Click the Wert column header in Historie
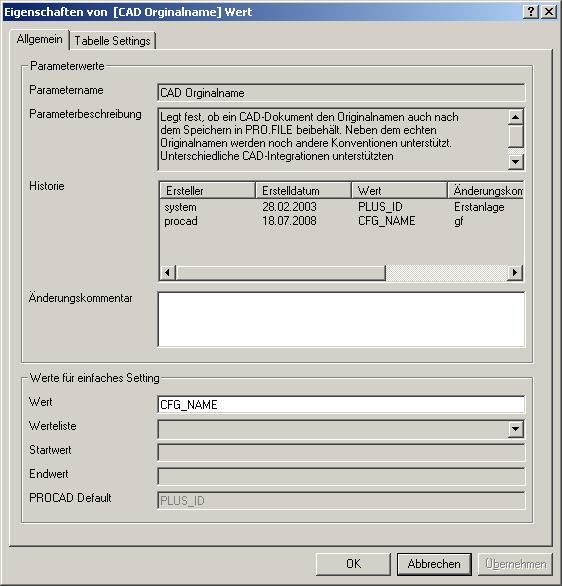562x586 pixels. point(399,191)
